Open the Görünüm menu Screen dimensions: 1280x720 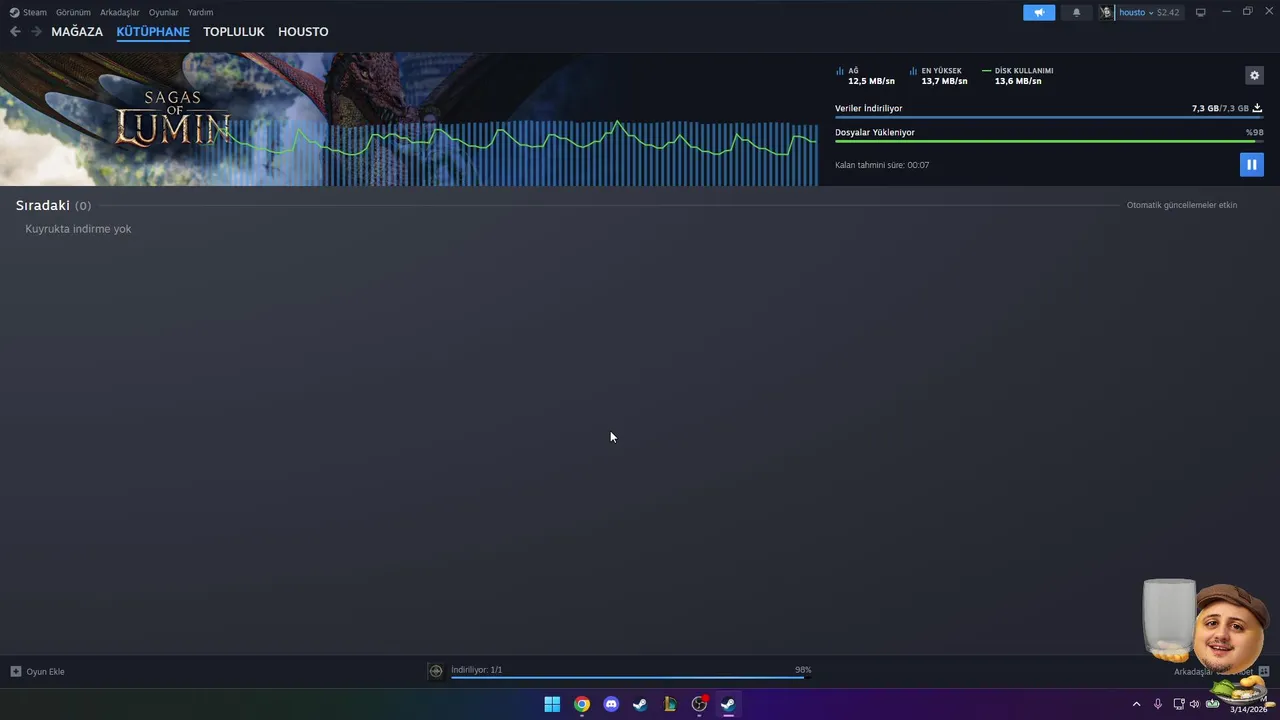click(x=73, y=12)
